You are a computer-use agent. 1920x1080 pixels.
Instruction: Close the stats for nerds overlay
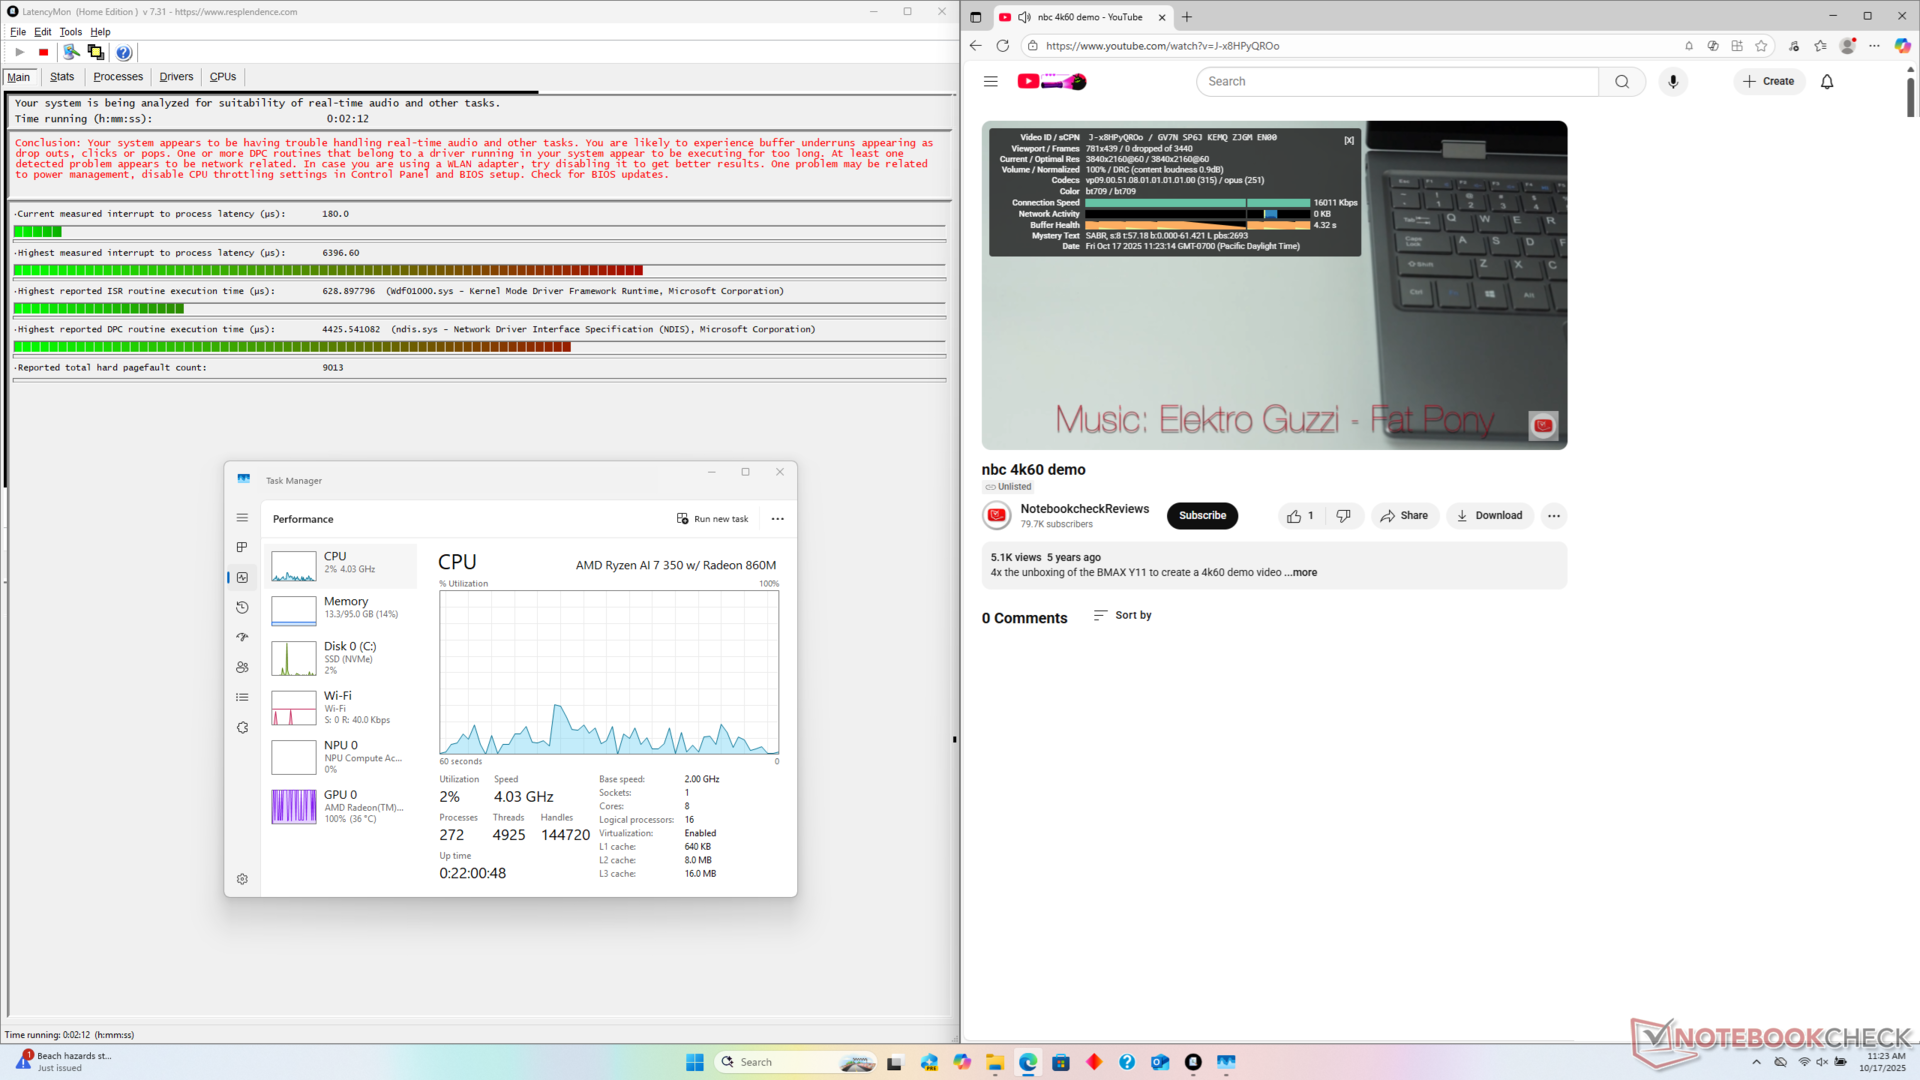(x=1349, y=140)
